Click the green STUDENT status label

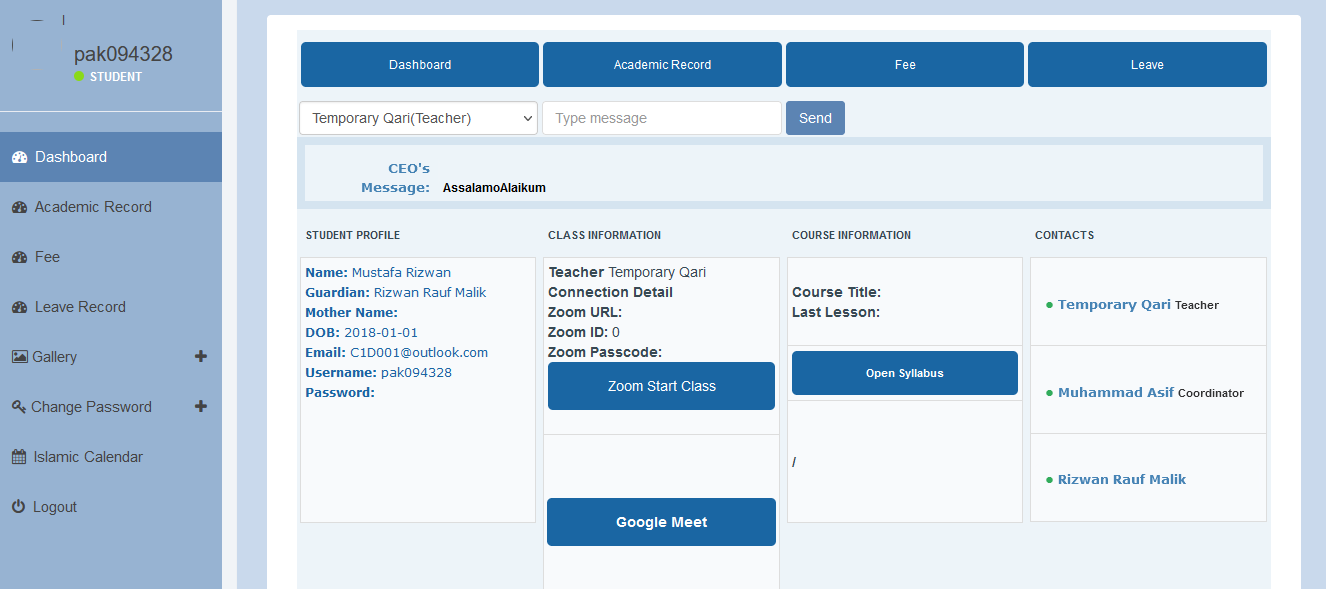pyautogui.click(x=108, y=77)
